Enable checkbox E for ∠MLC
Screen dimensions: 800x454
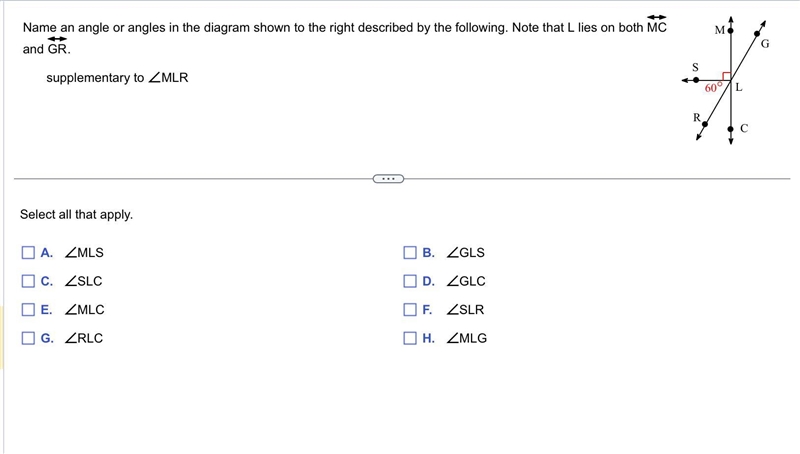(28, 310)
